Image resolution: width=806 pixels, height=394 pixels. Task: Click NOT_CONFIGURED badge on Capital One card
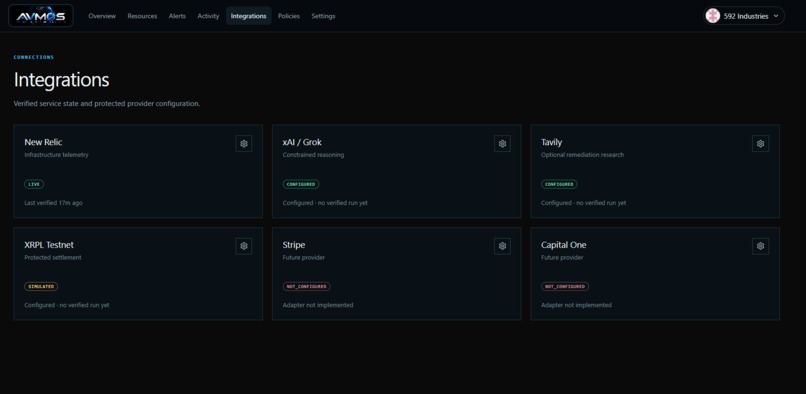pyautogui.click(x=565, y=286)
